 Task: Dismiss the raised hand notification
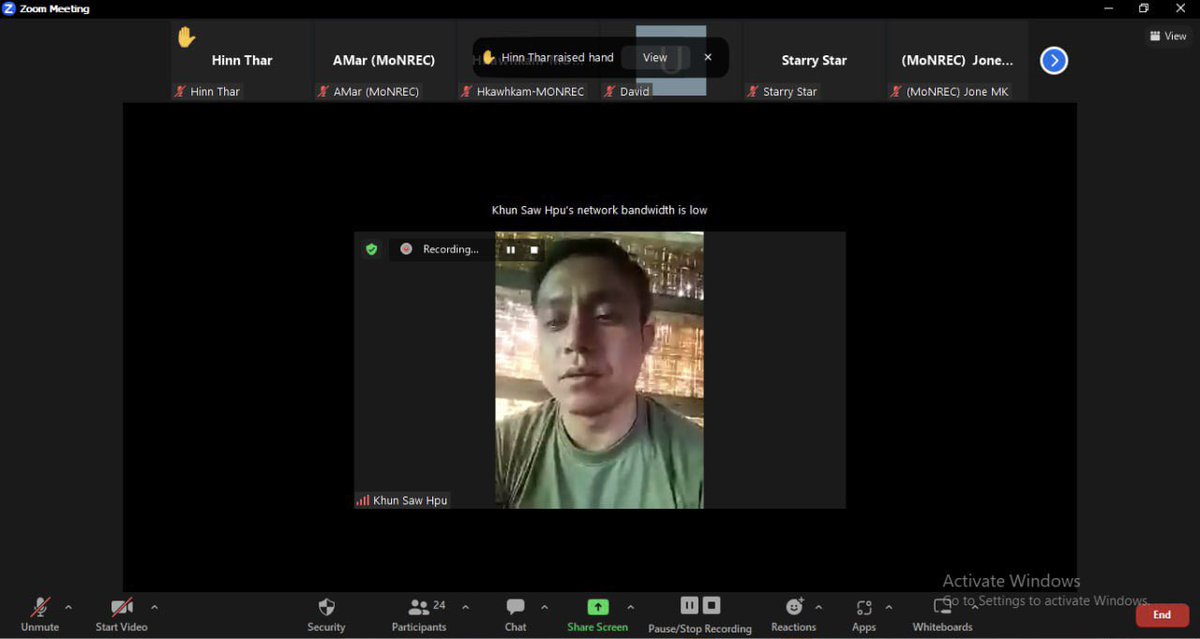[708, 57]
